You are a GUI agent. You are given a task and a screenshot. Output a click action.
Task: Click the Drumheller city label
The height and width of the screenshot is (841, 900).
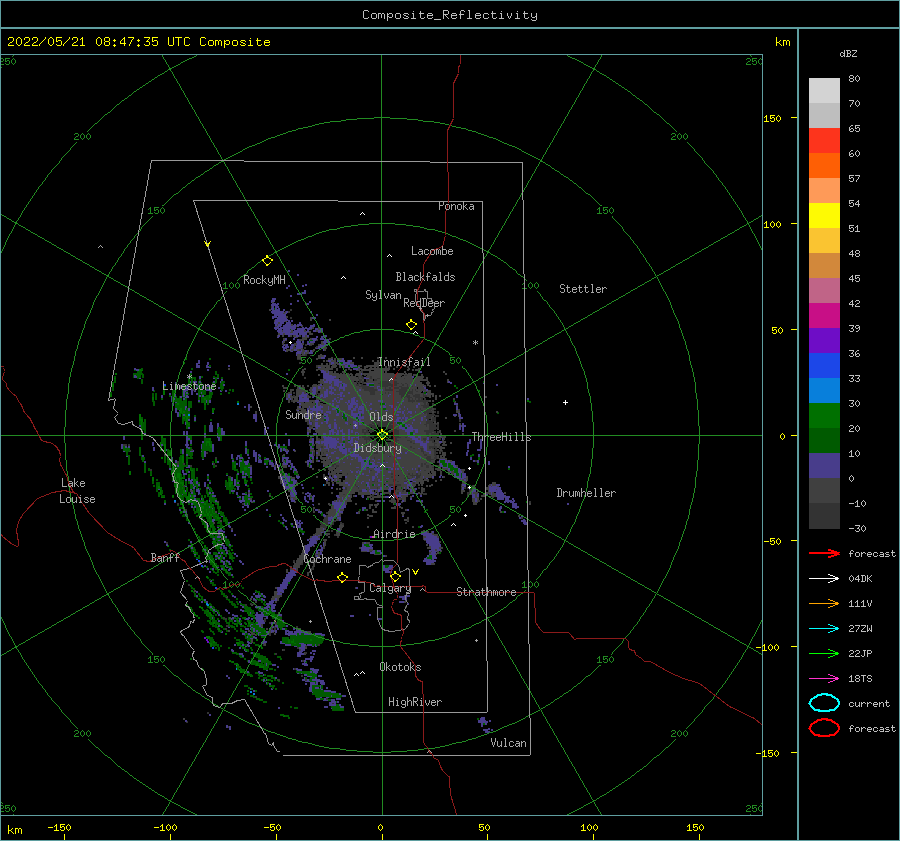[586, 493]
